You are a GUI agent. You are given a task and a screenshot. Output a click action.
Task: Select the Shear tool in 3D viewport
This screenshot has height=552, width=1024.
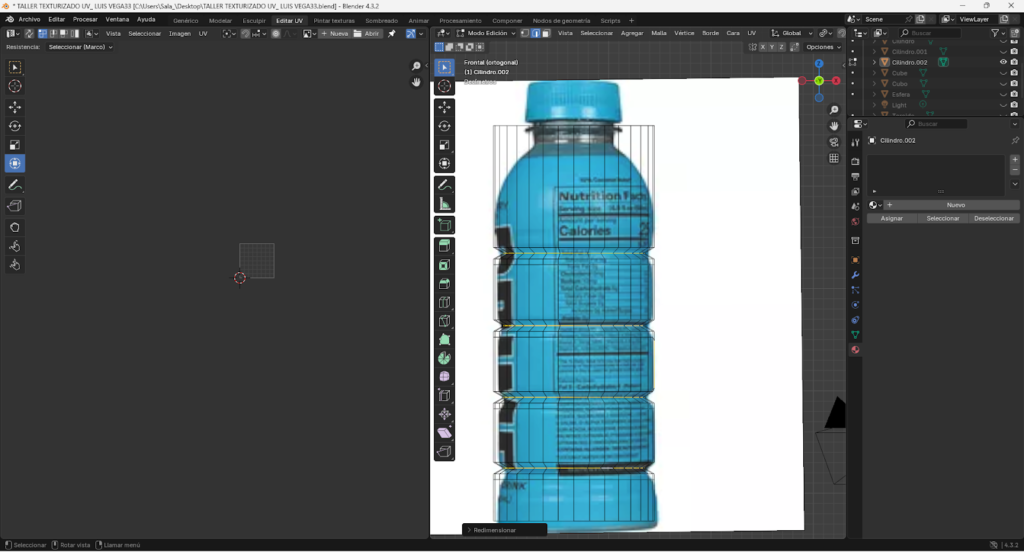445,433
